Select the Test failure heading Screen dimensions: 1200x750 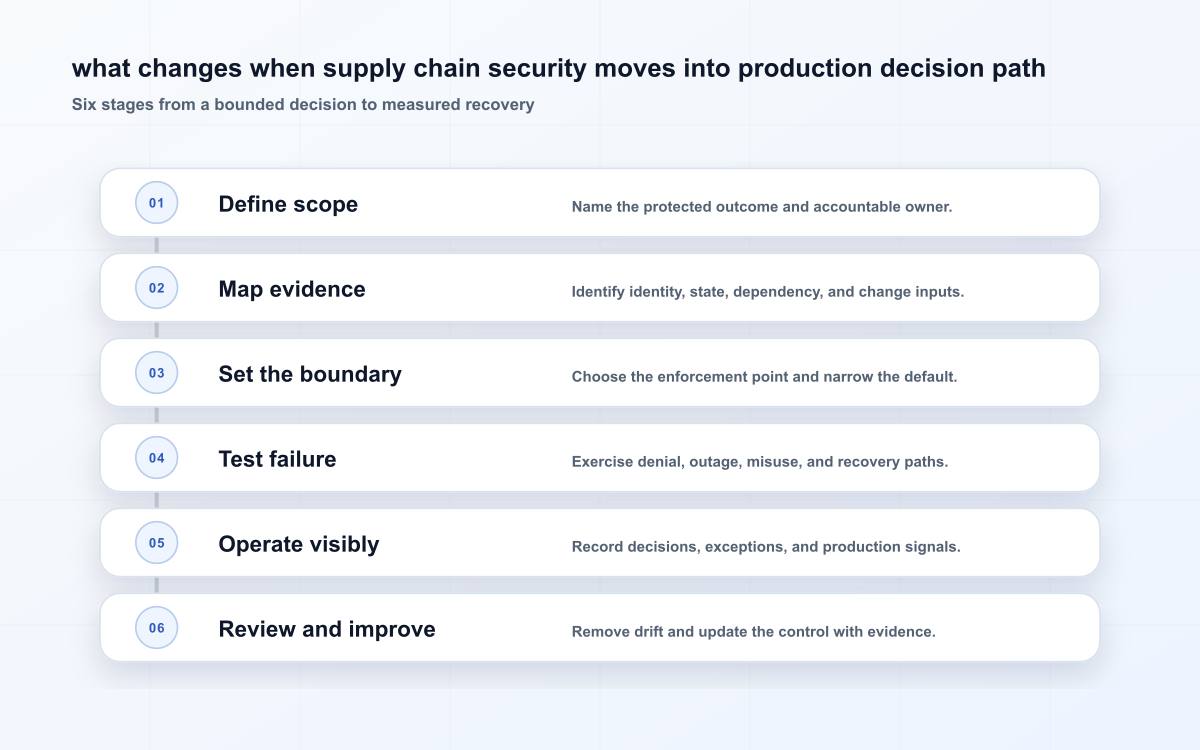(x=277, y=459)
